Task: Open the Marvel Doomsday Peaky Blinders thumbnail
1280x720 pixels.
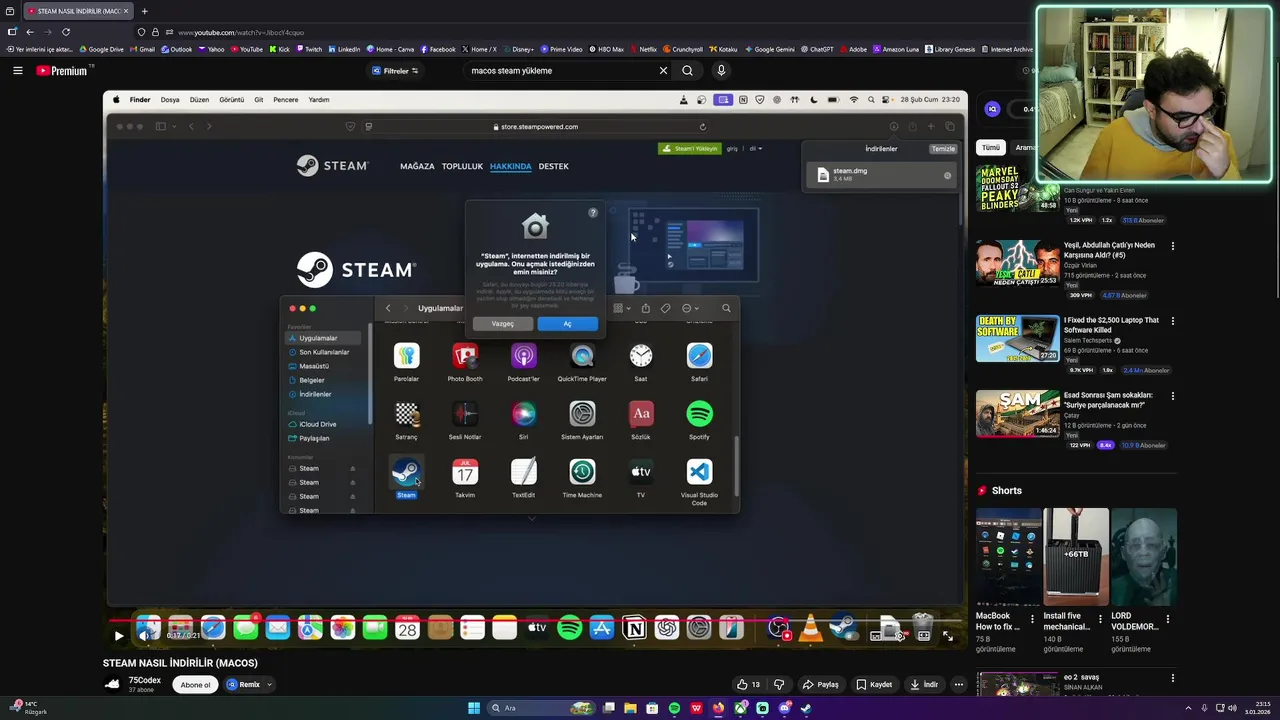Action: click(1017, 188)
